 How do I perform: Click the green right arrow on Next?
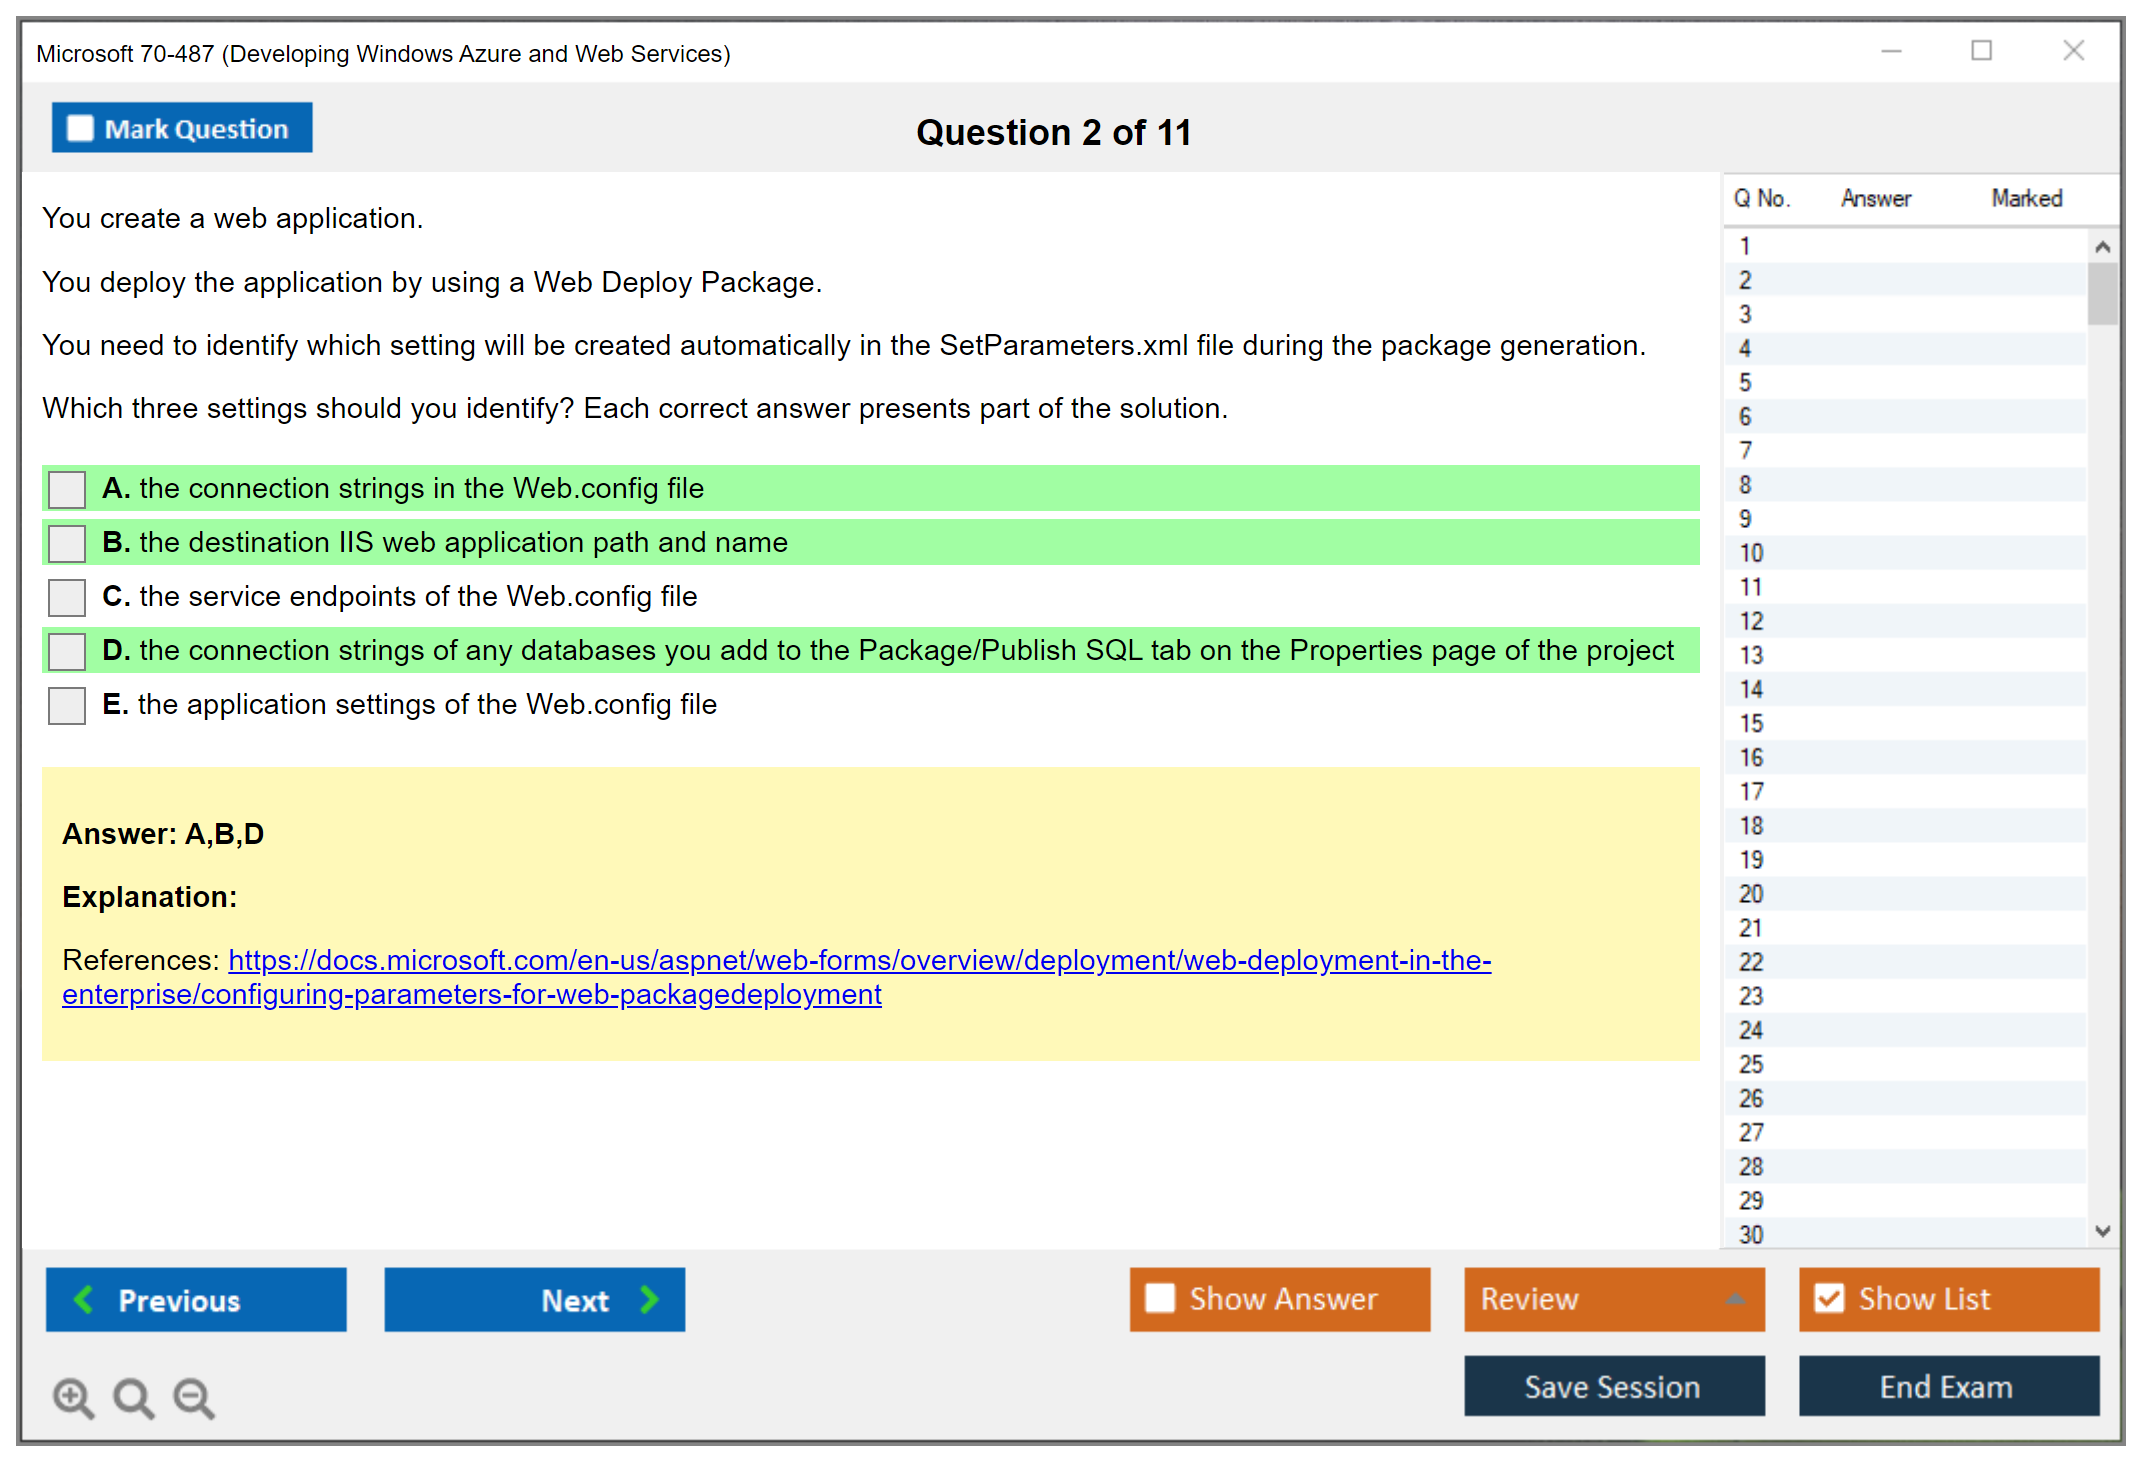pyautogui.click(x=649, y=1299)
